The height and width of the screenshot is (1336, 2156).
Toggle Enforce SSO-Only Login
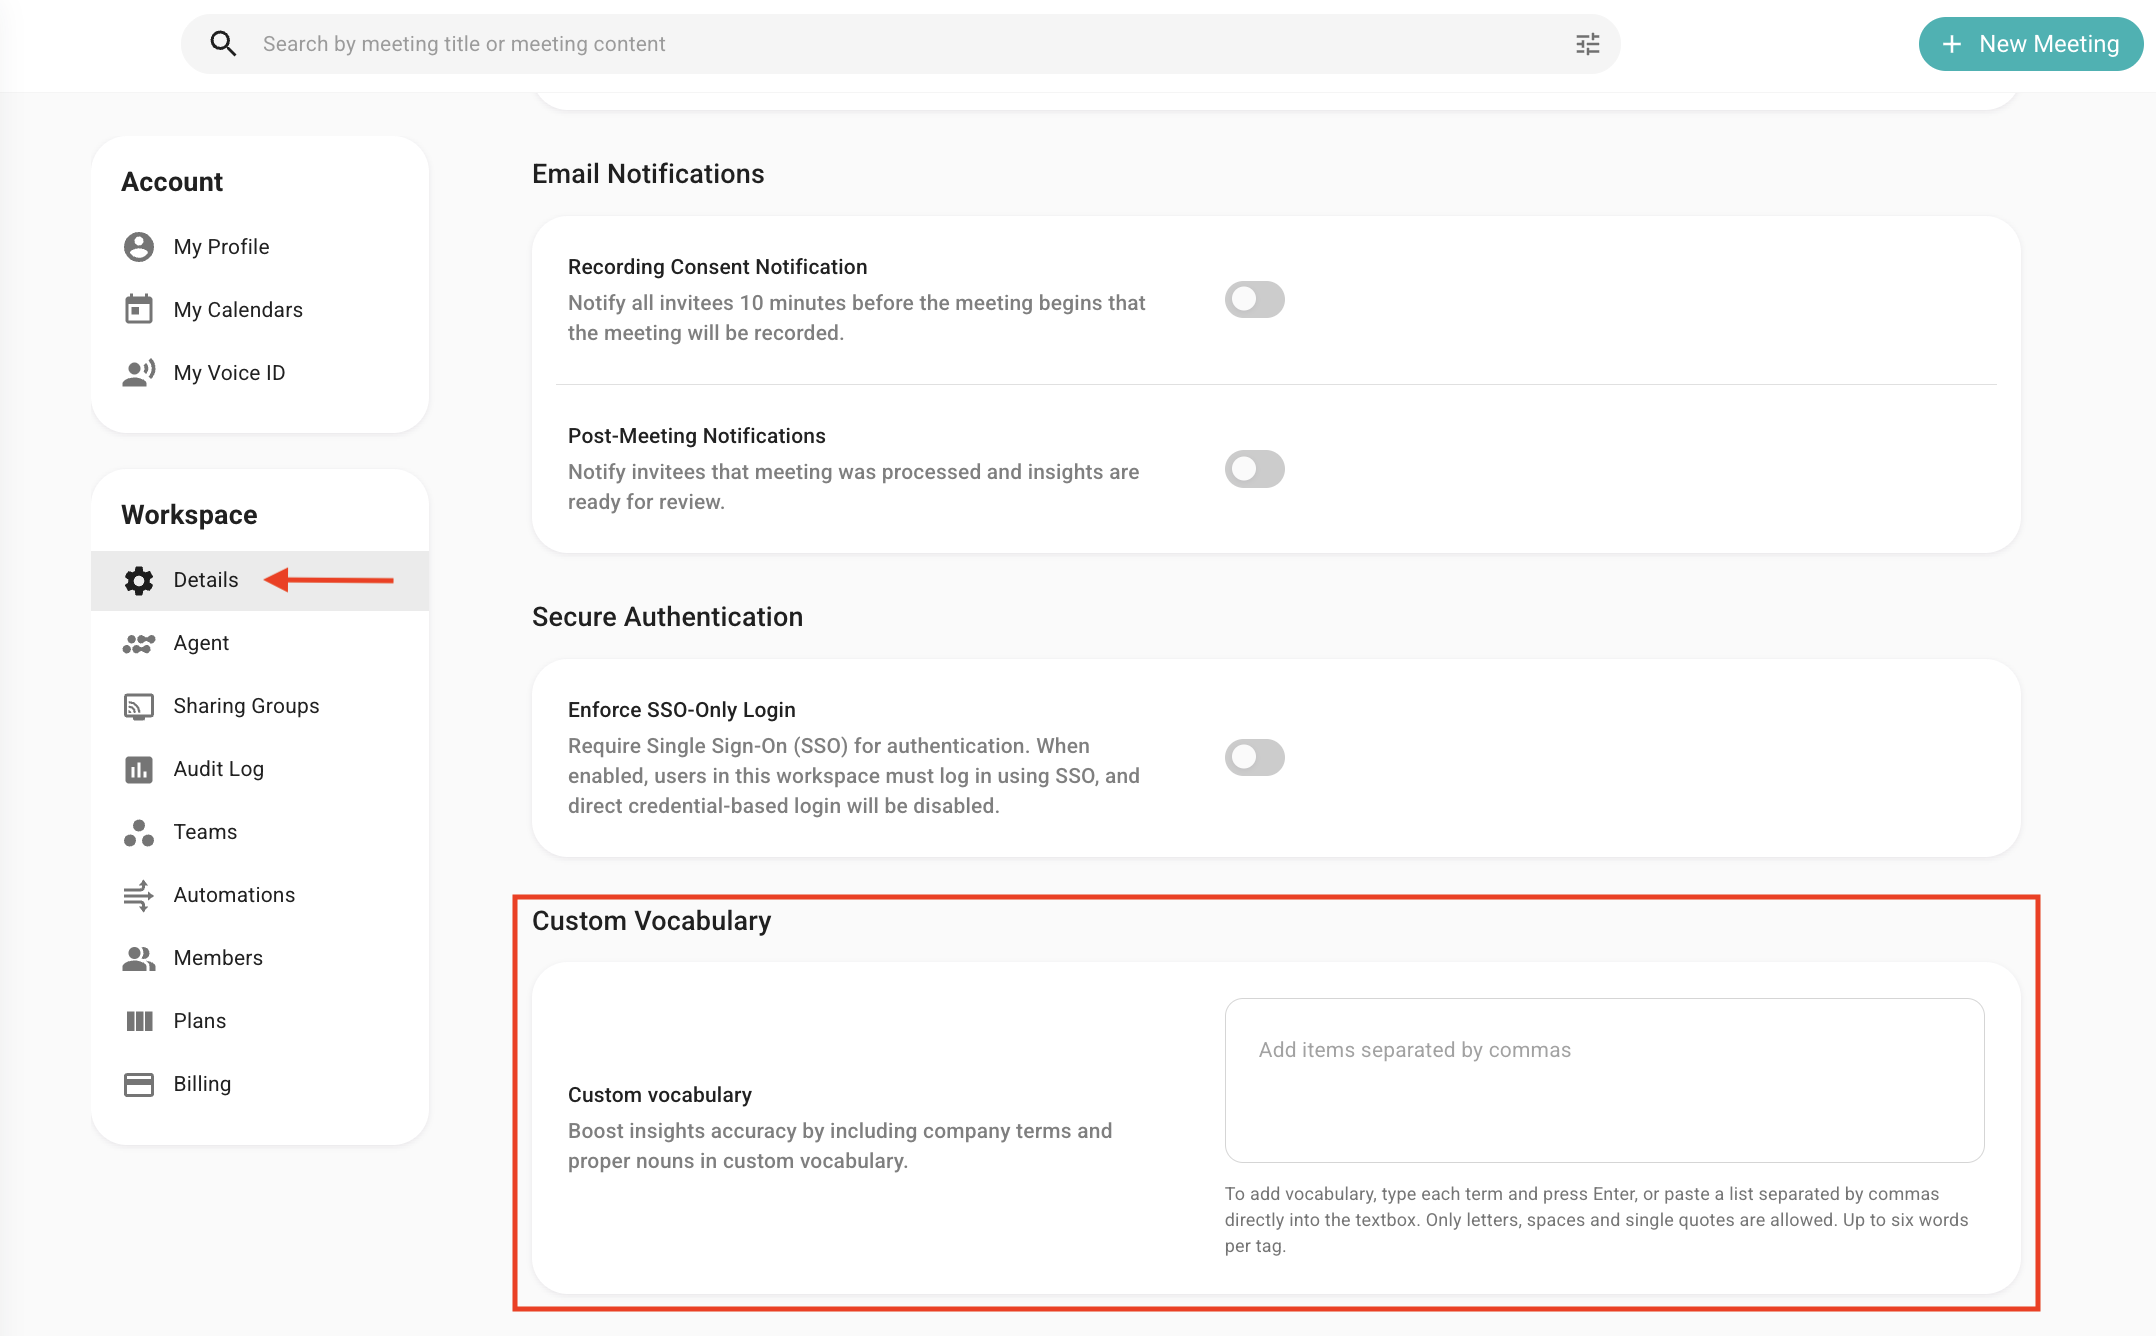1254,757
